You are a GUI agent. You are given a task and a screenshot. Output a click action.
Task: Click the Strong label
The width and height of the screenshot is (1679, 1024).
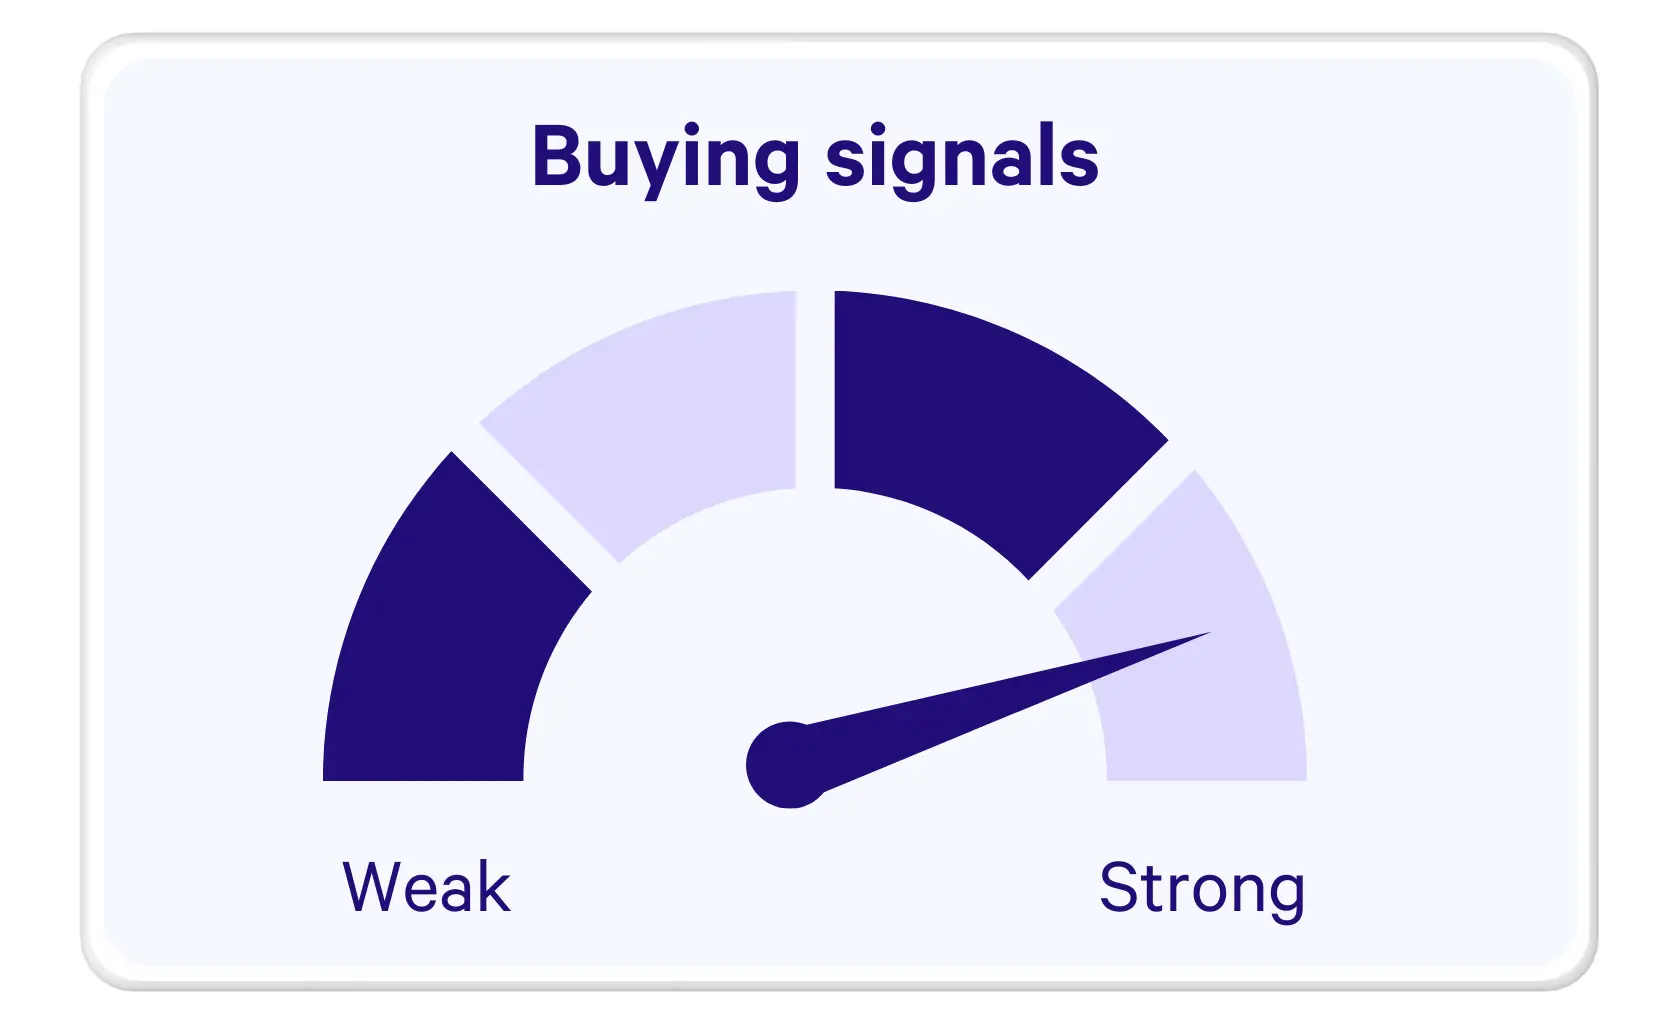(1202, 889)
